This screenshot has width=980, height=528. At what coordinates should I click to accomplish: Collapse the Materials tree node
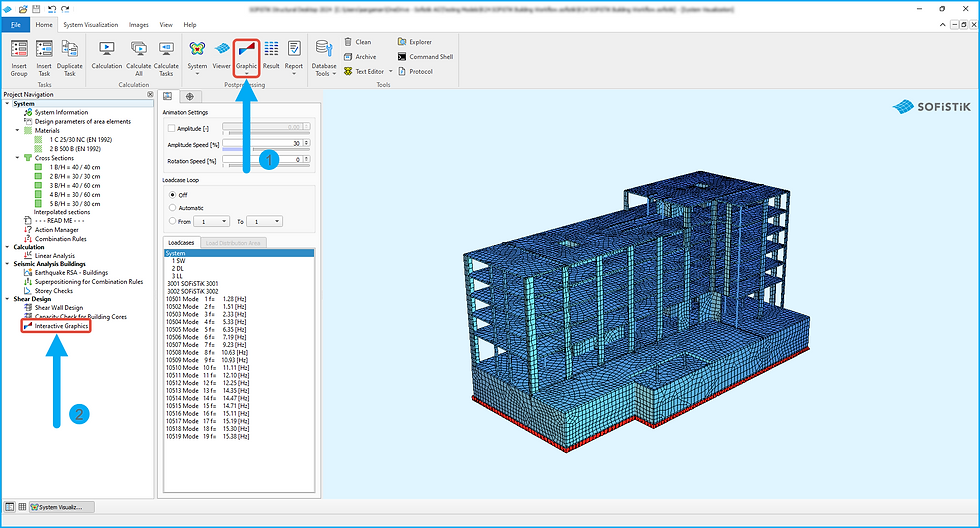[x=18, y=131]
